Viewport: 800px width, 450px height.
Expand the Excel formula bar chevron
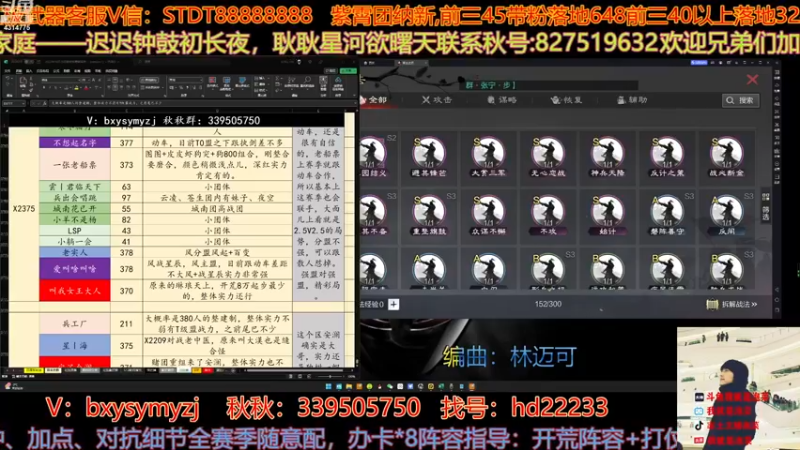[355, 104]
